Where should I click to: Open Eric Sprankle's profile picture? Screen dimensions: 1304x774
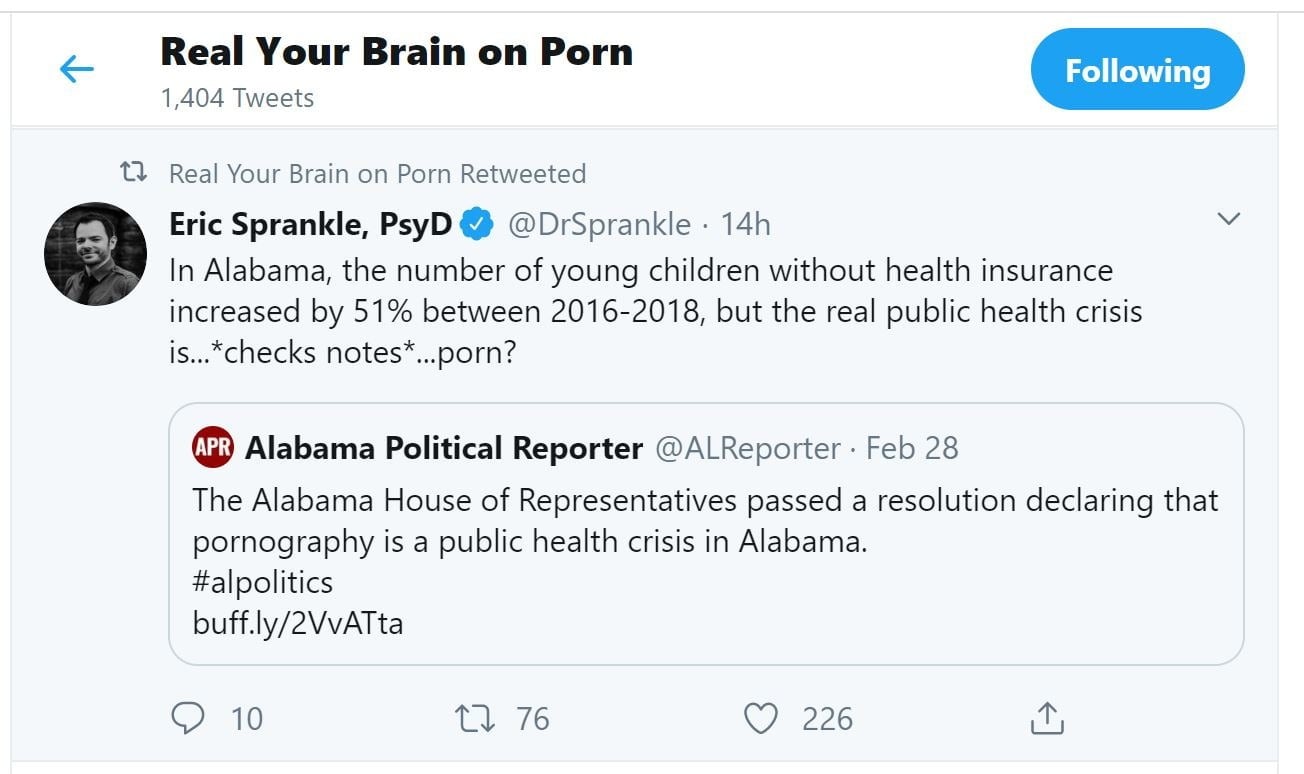95,254
